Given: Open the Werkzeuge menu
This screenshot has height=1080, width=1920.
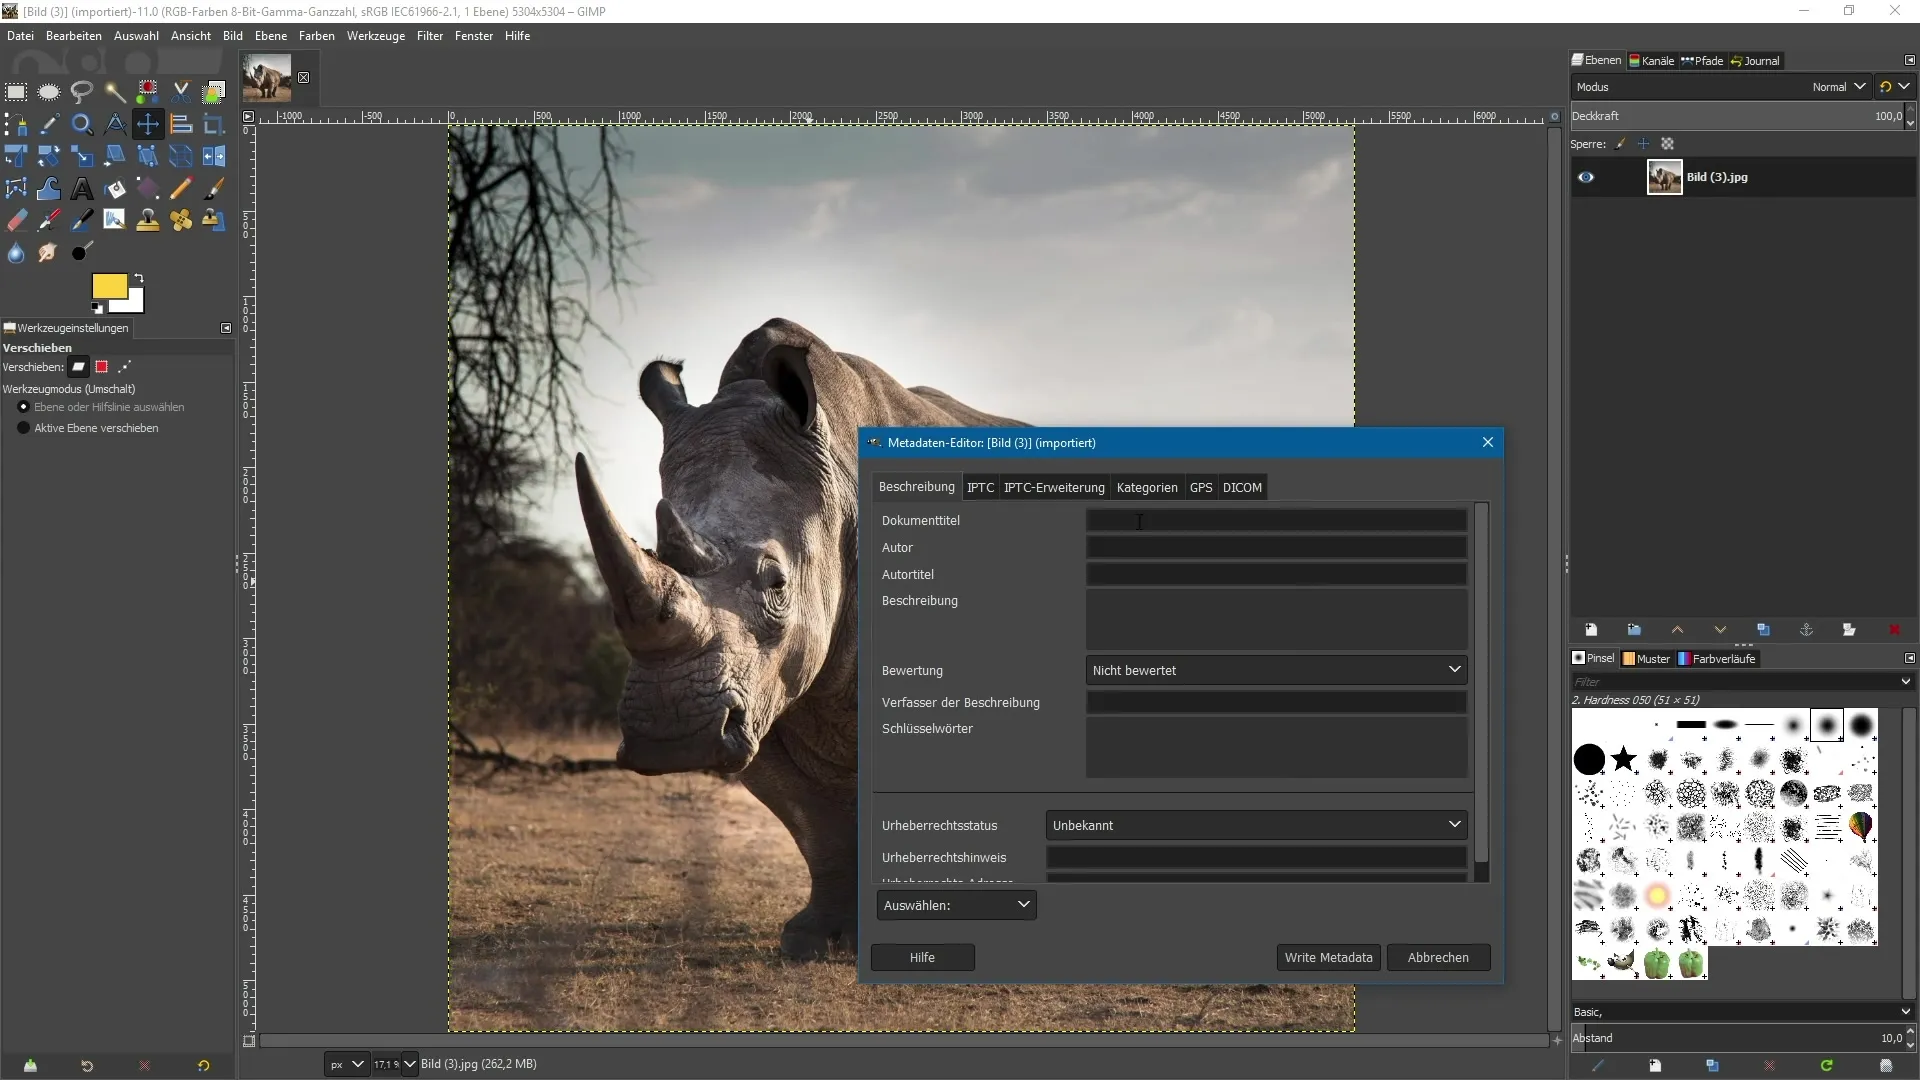Looking at the screenshot, I should coord(376,36).
